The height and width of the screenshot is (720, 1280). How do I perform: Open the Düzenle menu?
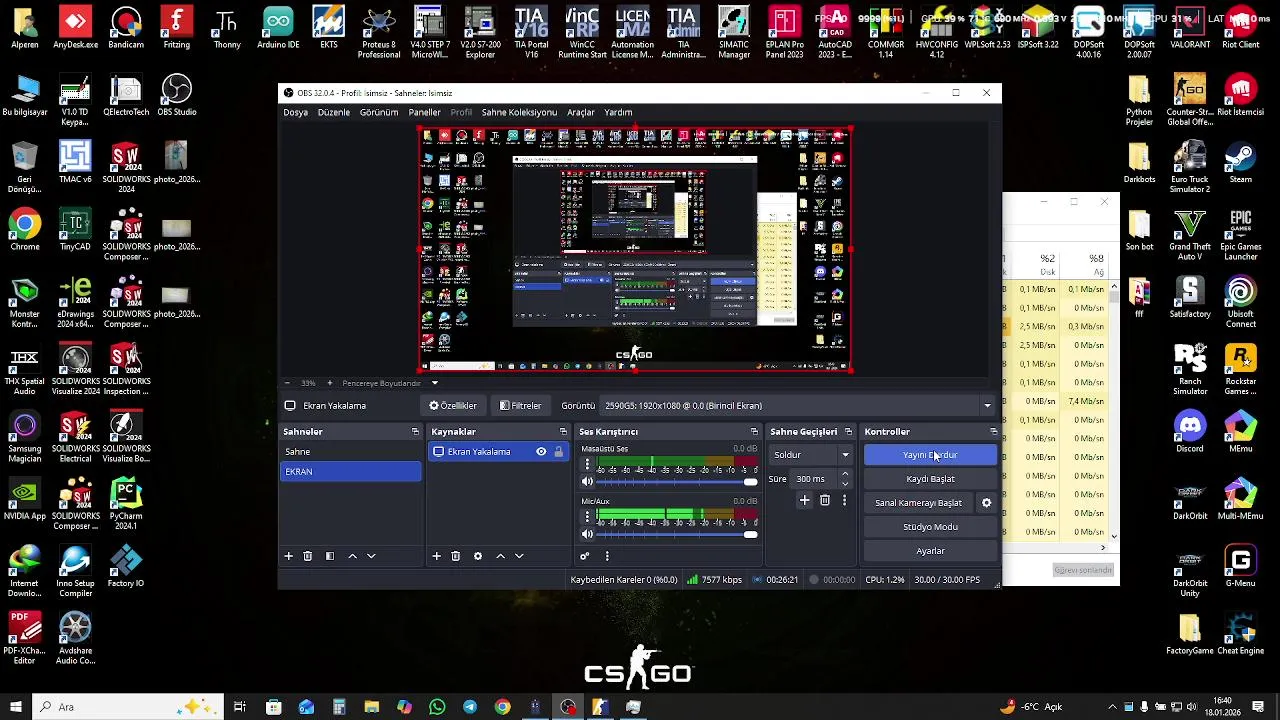pos(334,112)
